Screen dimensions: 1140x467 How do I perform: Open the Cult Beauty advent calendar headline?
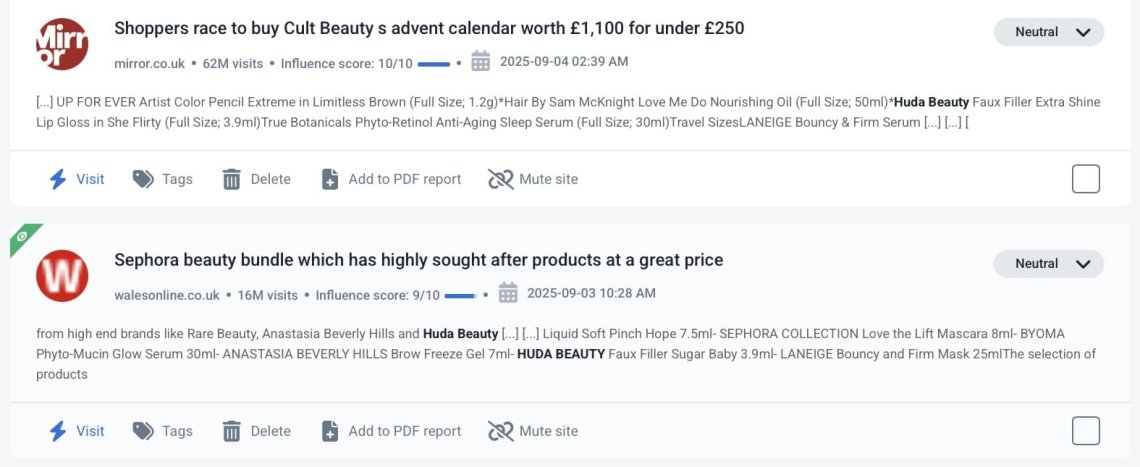(x=429, y=28)
